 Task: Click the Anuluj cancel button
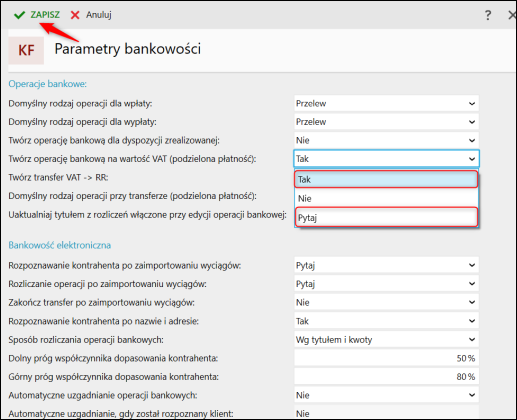91,15
